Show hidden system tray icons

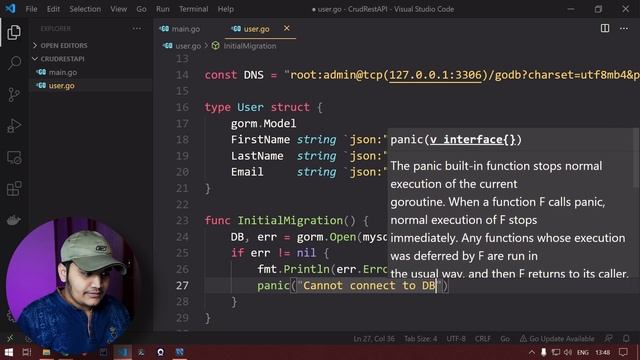[x=531, y=352]
